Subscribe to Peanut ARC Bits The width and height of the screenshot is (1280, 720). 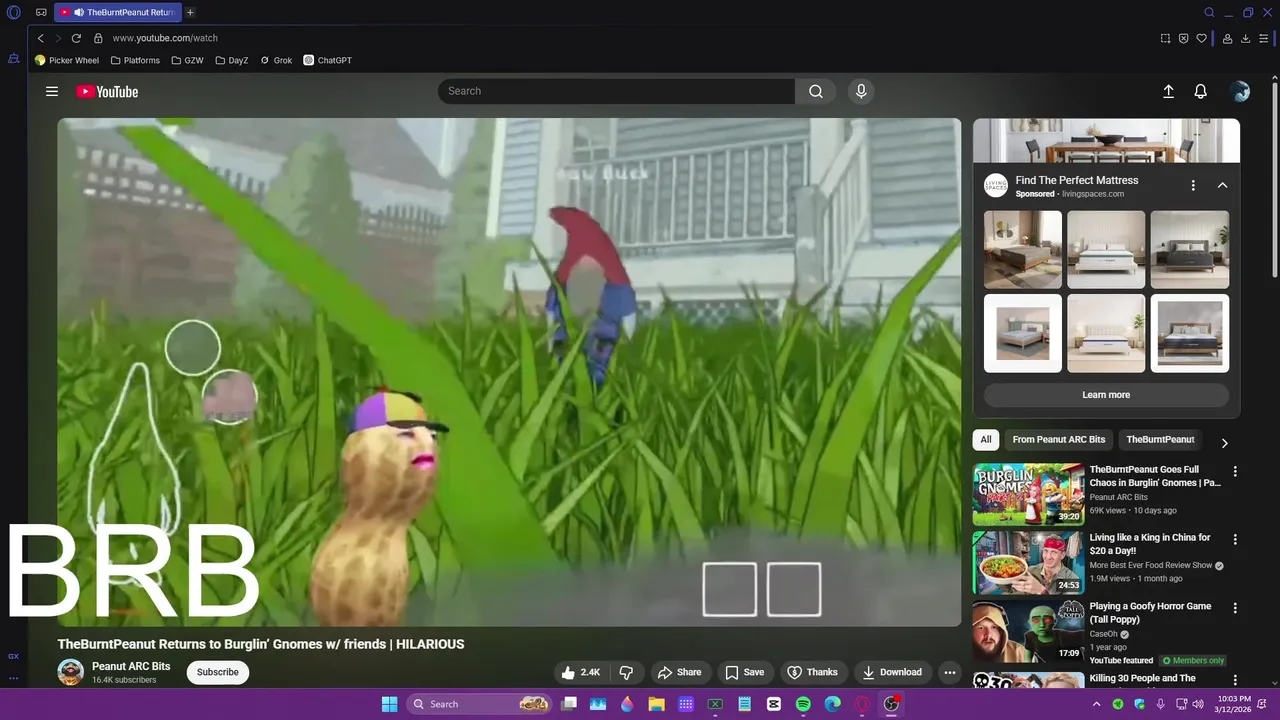pyautogui.click(x=217, y=672)
